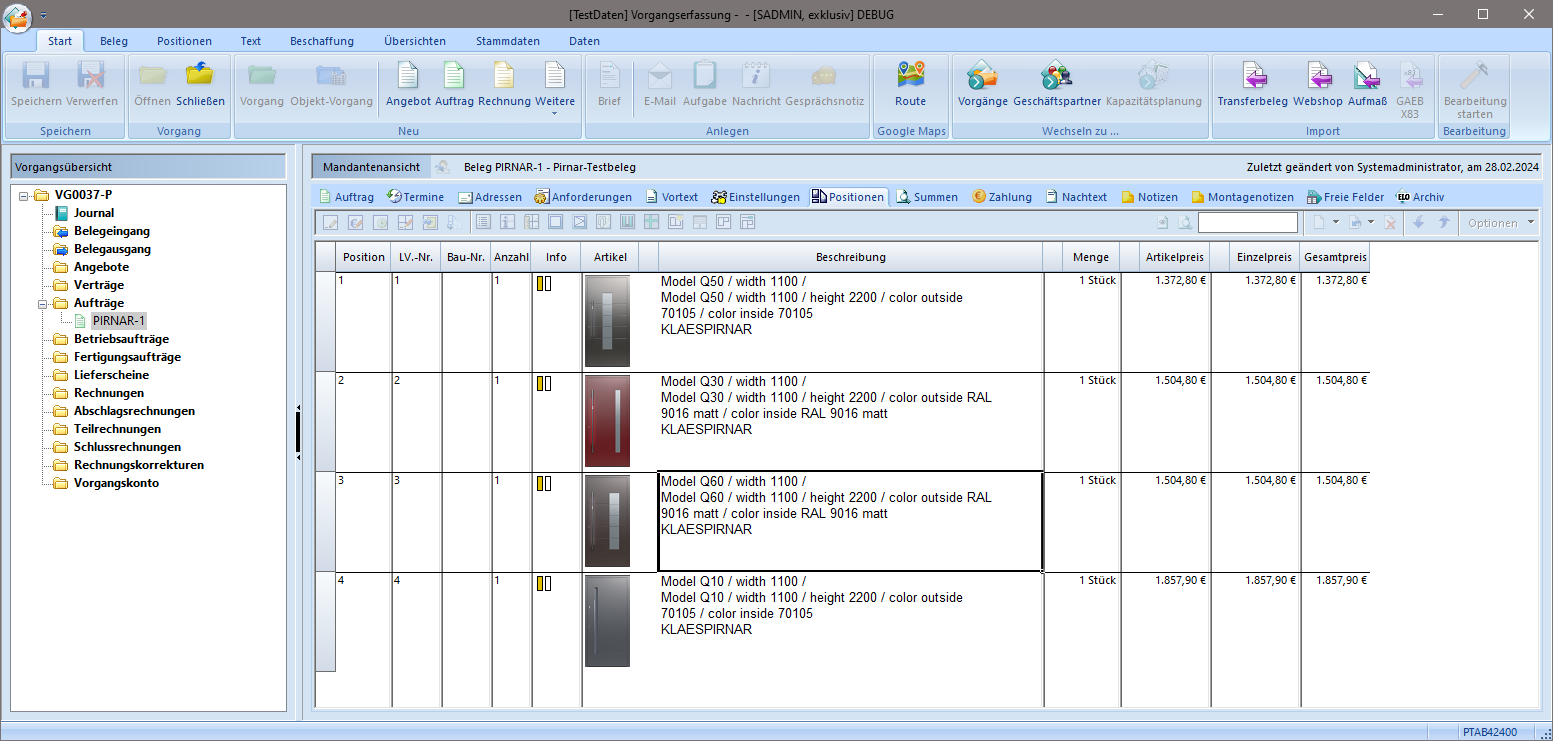Open the Optionen dropdown

click(x=1499, y=223)
